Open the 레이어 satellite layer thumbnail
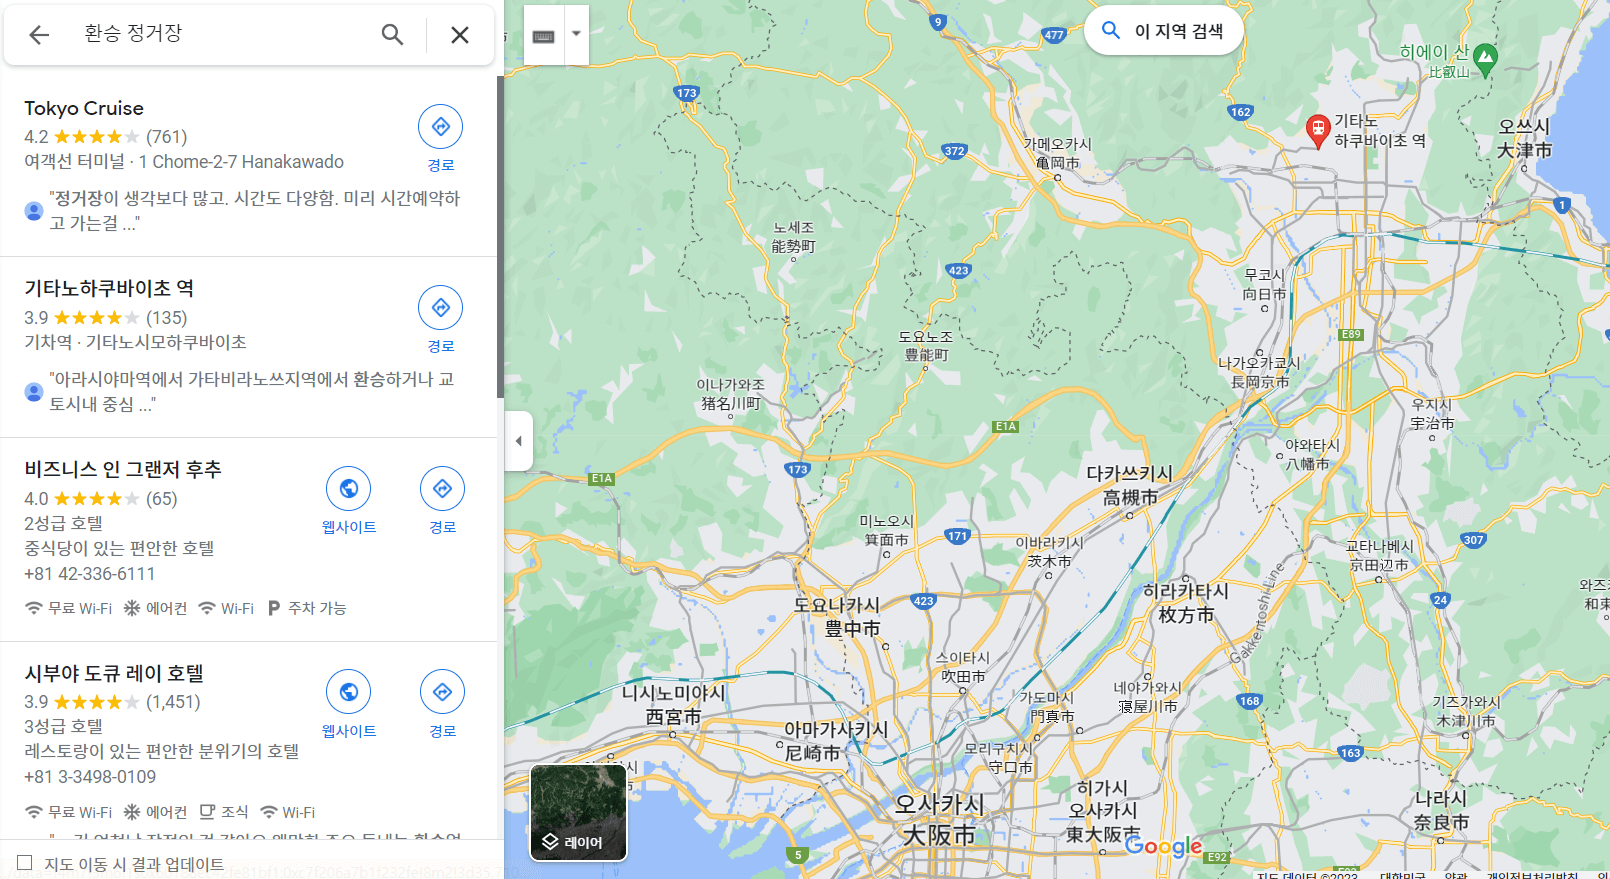 pyautogui.click(x=579, y=812)
